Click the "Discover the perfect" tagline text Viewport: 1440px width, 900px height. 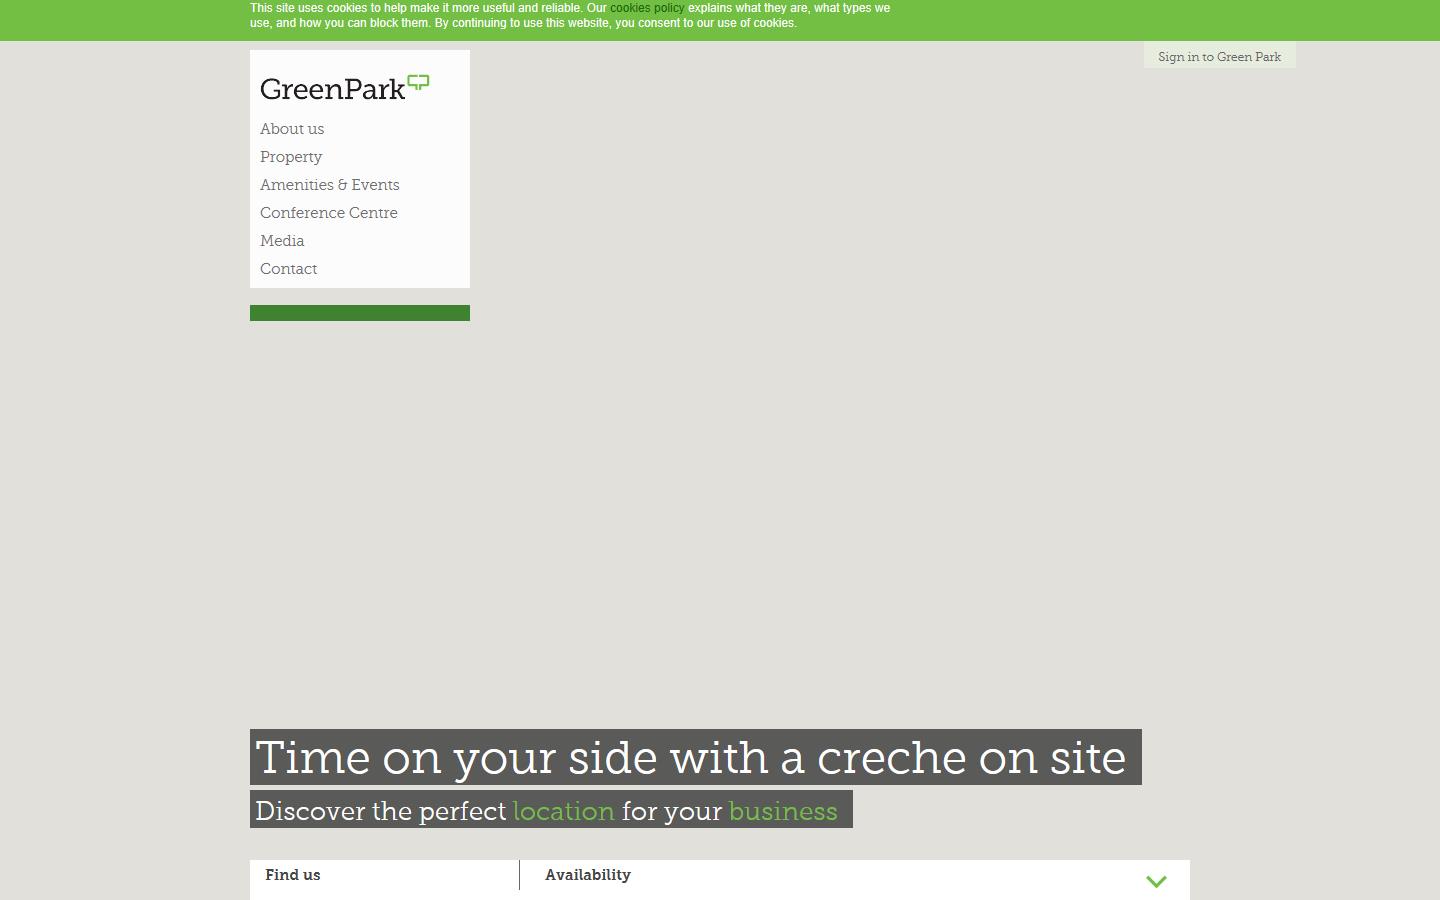click(x=380, y=811)
